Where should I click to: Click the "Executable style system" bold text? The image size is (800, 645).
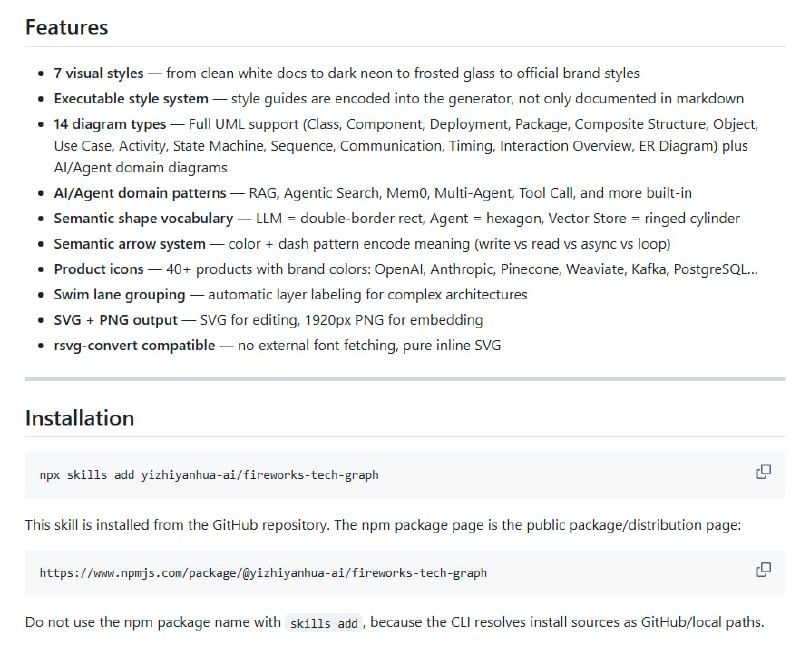[x=131, y=99]
